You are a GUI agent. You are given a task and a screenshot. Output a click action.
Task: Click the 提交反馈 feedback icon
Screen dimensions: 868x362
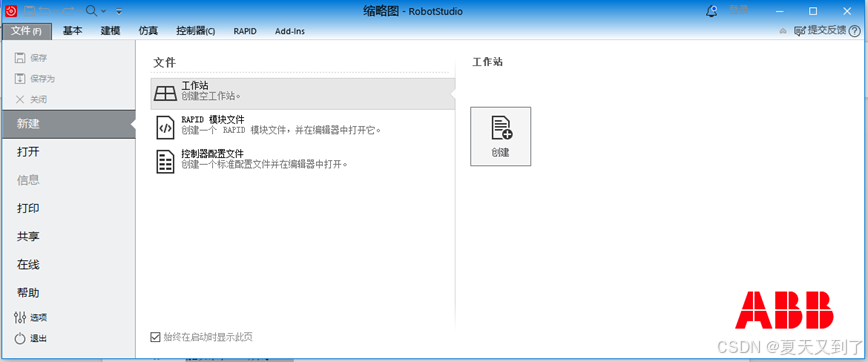[x=799, y=31]
